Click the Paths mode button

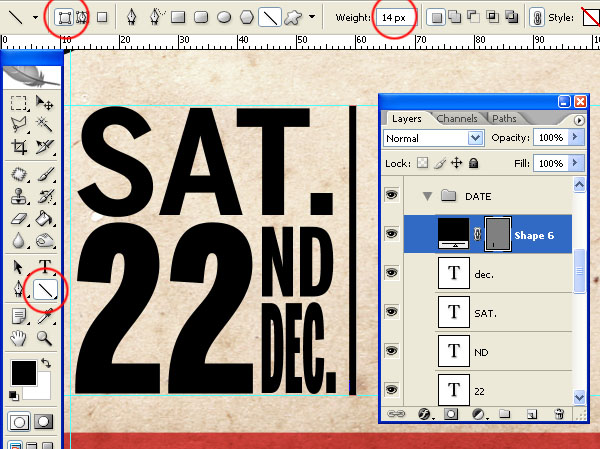(82, 17)
